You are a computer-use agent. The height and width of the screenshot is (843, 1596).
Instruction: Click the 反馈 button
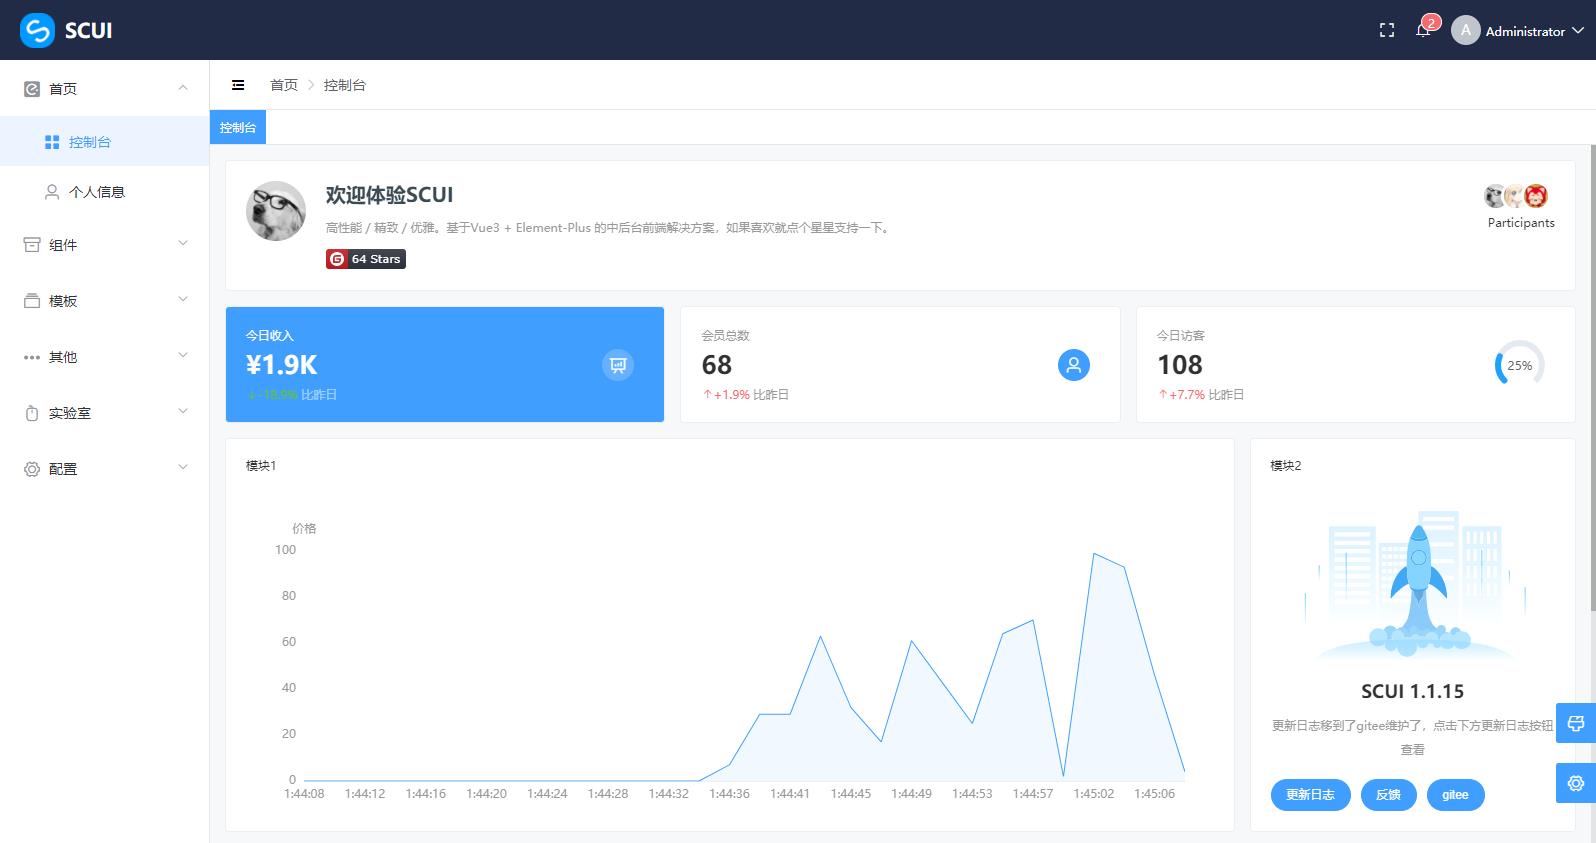1388,795
